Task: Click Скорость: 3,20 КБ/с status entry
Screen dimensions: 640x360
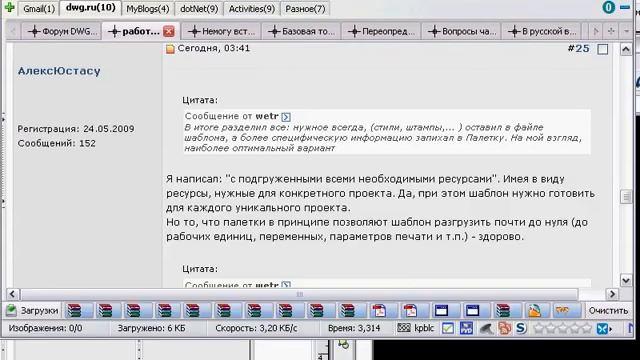Action: click(x=256, y=328)
